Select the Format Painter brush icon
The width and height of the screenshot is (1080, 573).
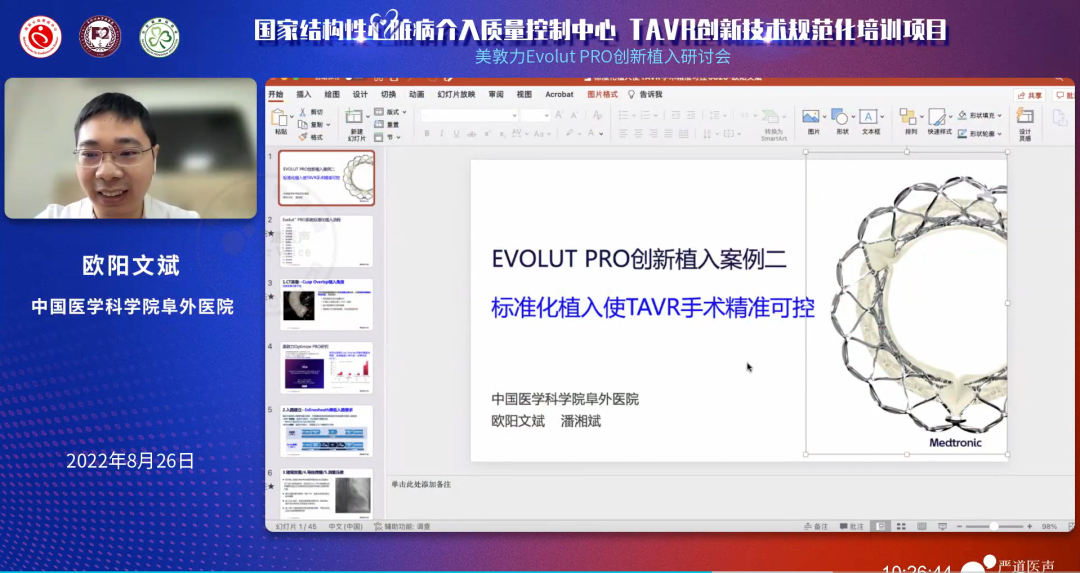tap(303, 137)
